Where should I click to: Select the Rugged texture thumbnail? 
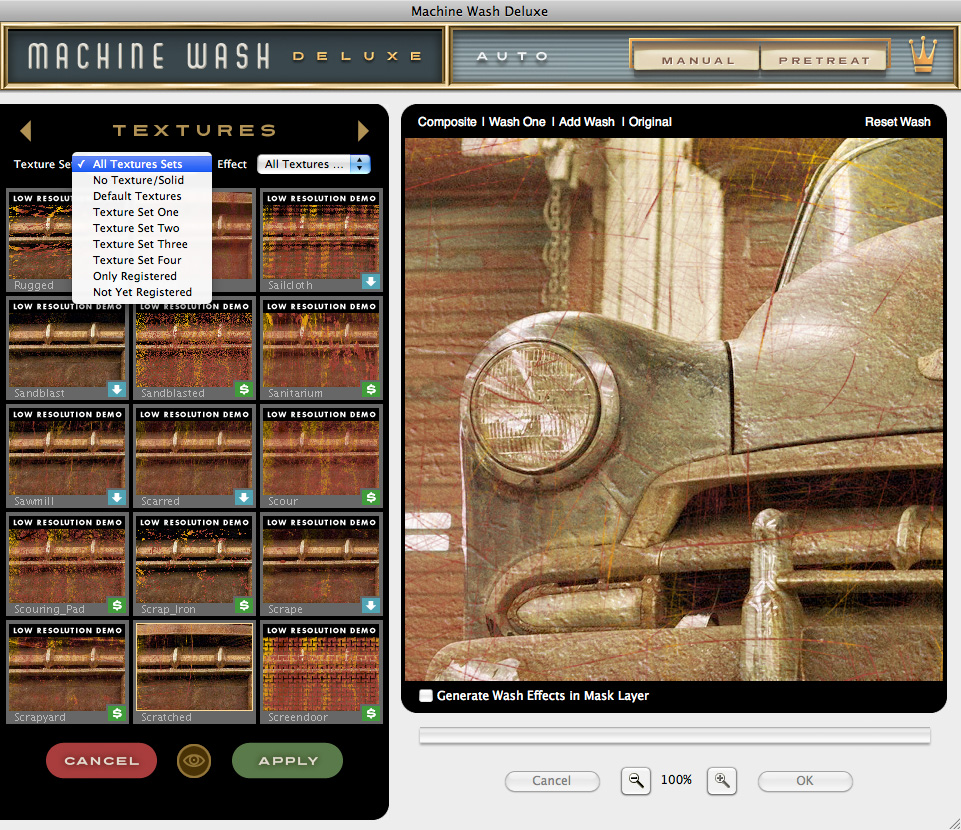[x=40, y=240]
